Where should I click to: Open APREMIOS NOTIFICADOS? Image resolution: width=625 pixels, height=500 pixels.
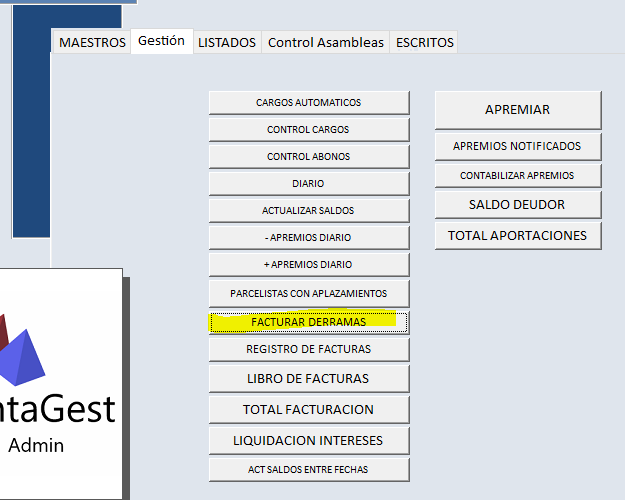[517, 146]
